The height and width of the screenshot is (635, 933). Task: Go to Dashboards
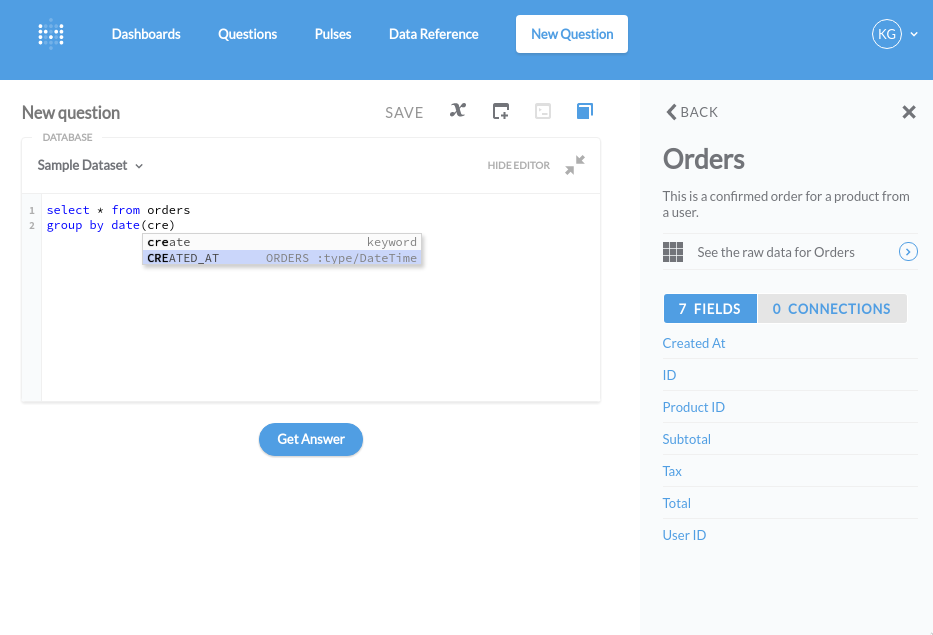[x=146, y=34]
